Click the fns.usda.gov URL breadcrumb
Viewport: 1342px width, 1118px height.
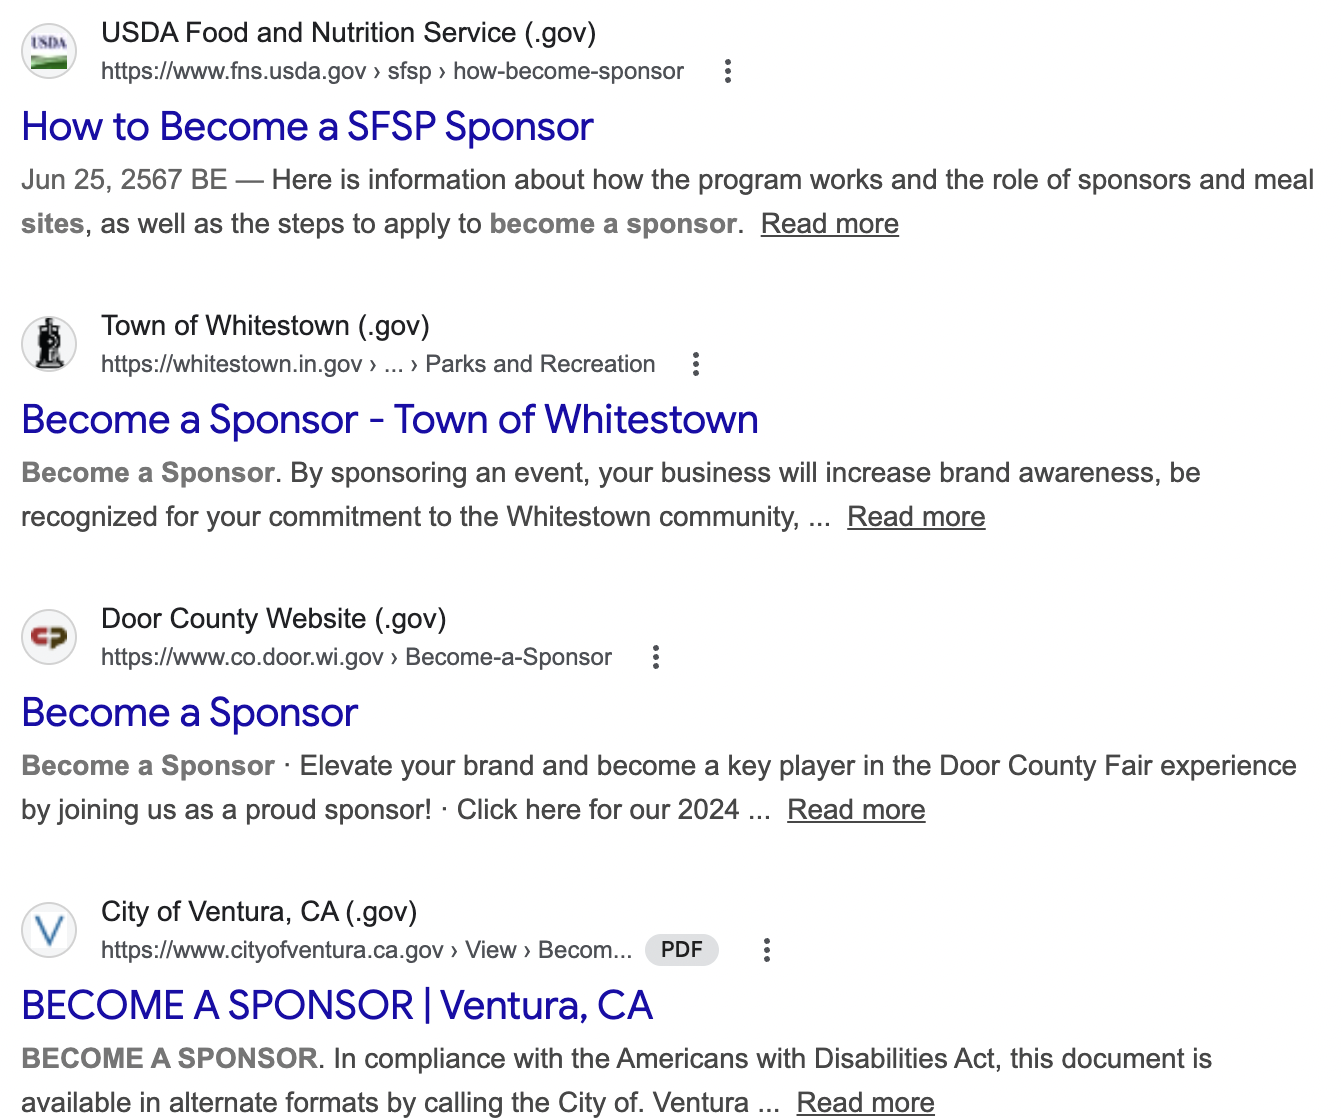(x=392, y=72)
